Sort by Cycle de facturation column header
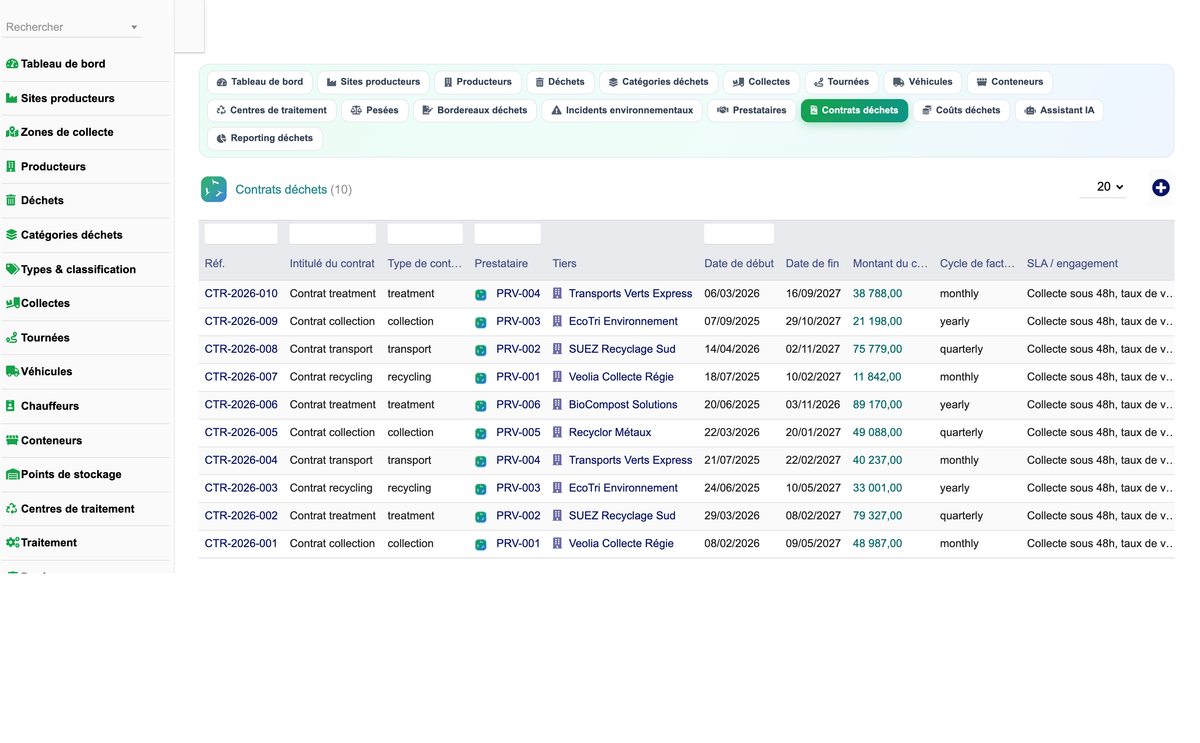The width and height of the screenshot is (1200, 743). coord(977,264)
